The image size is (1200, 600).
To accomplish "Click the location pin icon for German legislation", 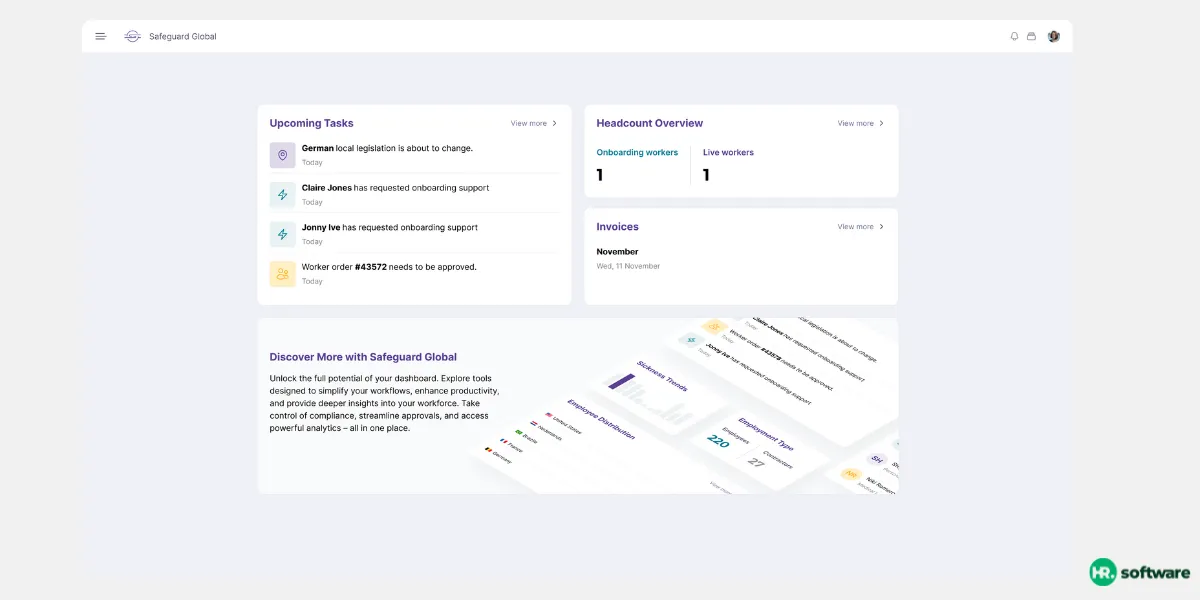I will [x=282, y=155].
